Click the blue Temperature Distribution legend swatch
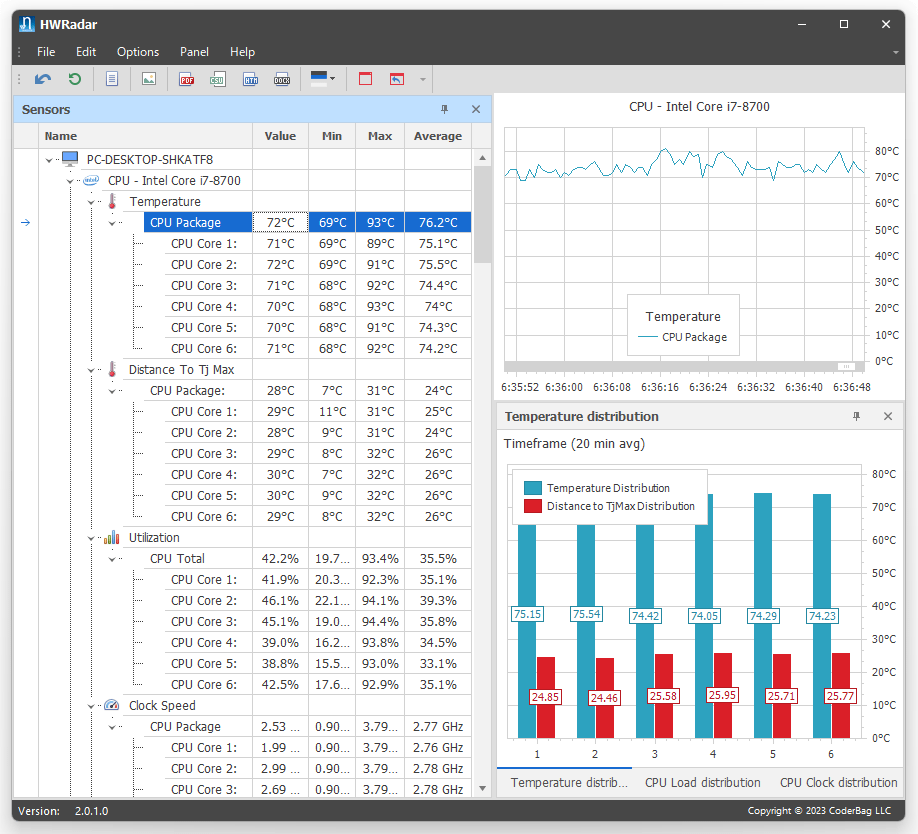The width and height of the screenshot is (918, 834). (x=533, y=488)
